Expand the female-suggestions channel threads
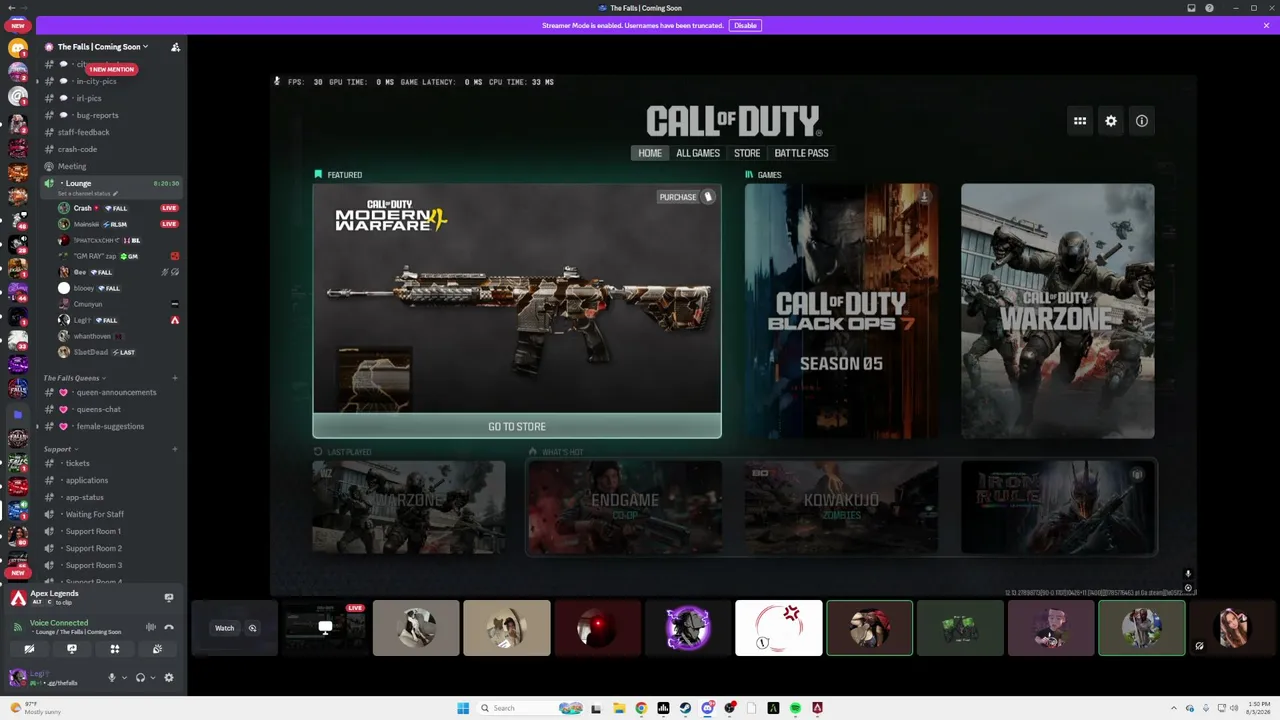This screenshot has width=1280, height=720. pos(38,426)
